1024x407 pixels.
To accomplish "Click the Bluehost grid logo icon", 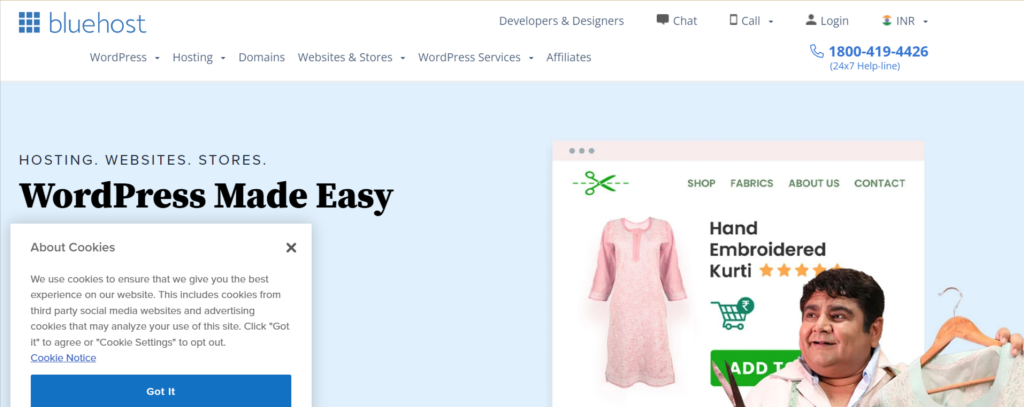I will [29, 22].
